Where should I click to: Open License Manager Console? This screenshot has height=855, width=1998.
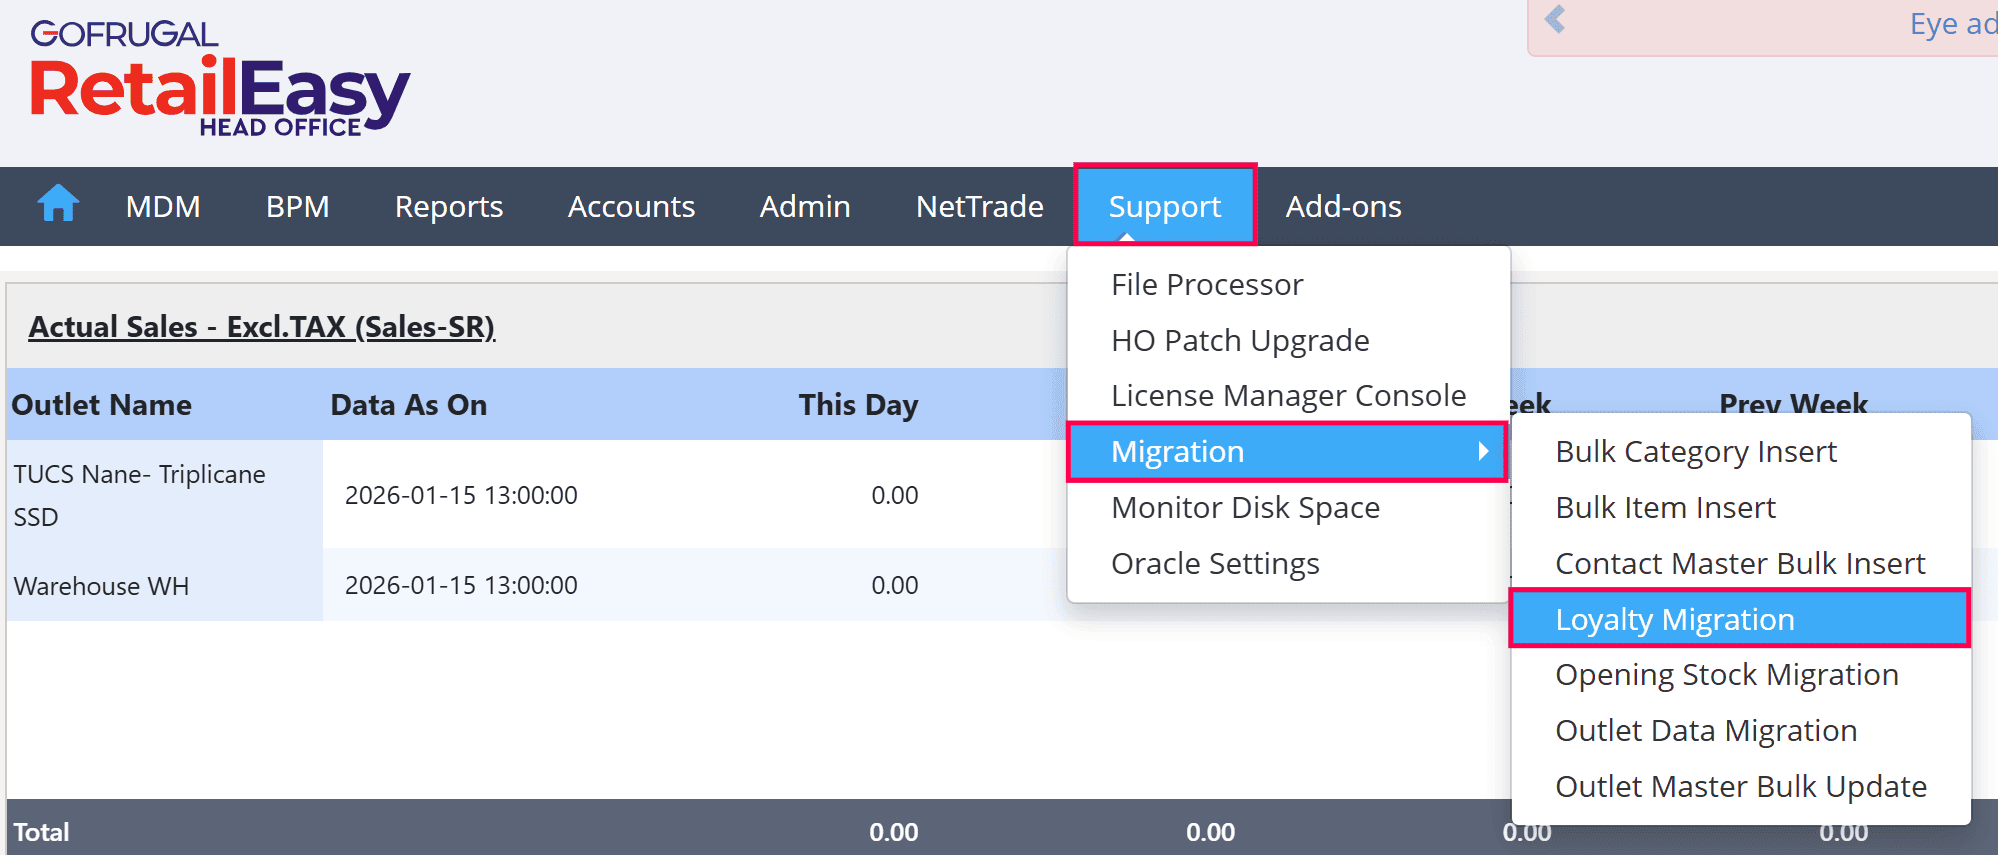pyautogui.click(x=1288, y=396)
